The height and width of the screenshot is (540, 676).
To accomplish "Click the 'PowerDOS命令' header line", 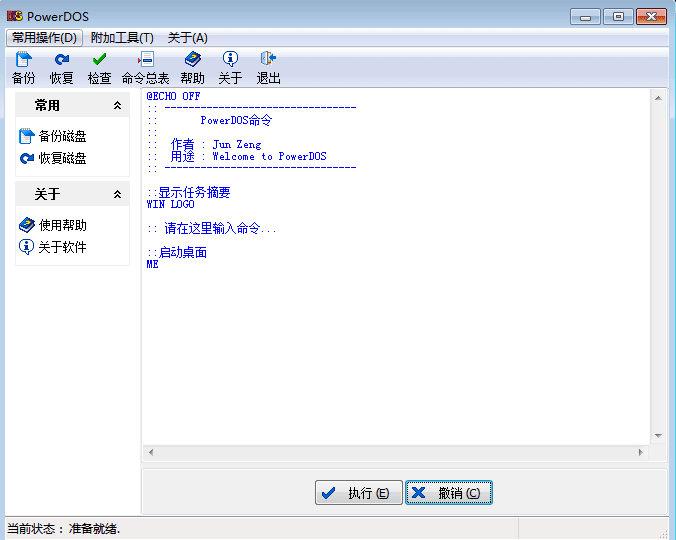I will pyautogui.click(x=236, y=120).
